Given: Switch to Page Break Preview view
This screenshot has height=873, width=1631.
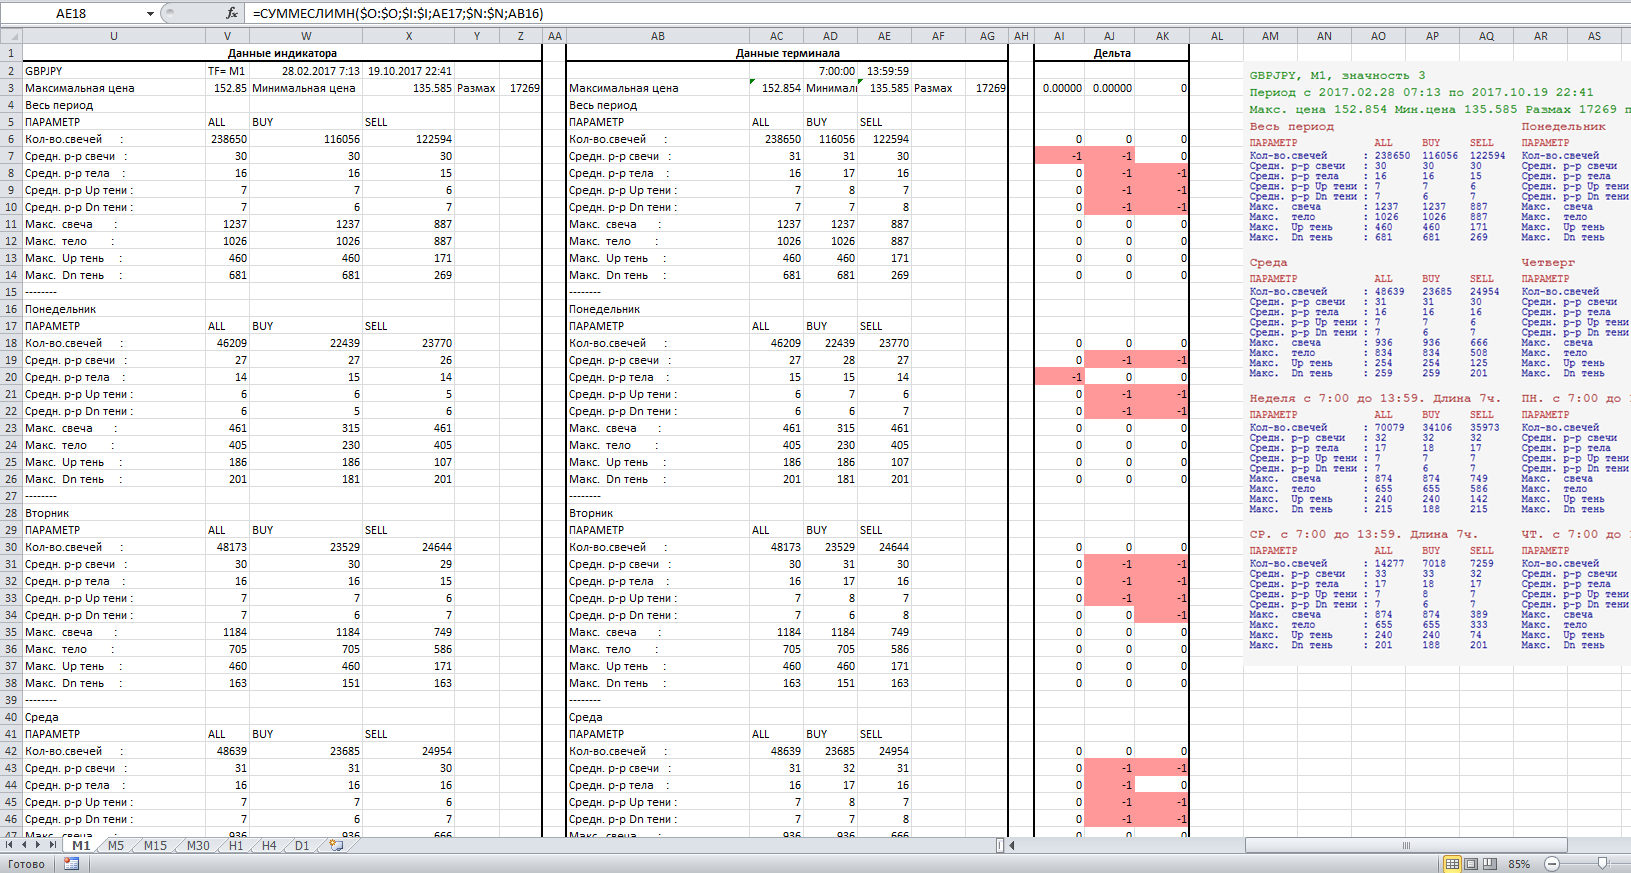Looking at the screenshot, I should tap(1490, 864).
